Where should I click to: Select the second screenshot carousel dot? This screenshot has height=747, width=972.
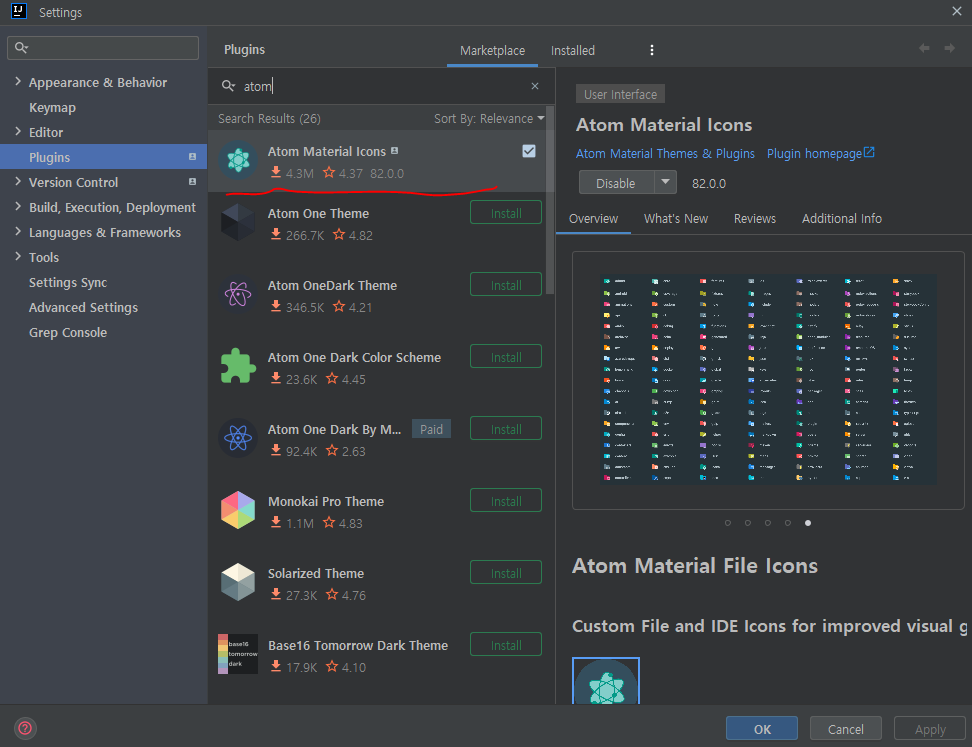[x=748, y=523]
